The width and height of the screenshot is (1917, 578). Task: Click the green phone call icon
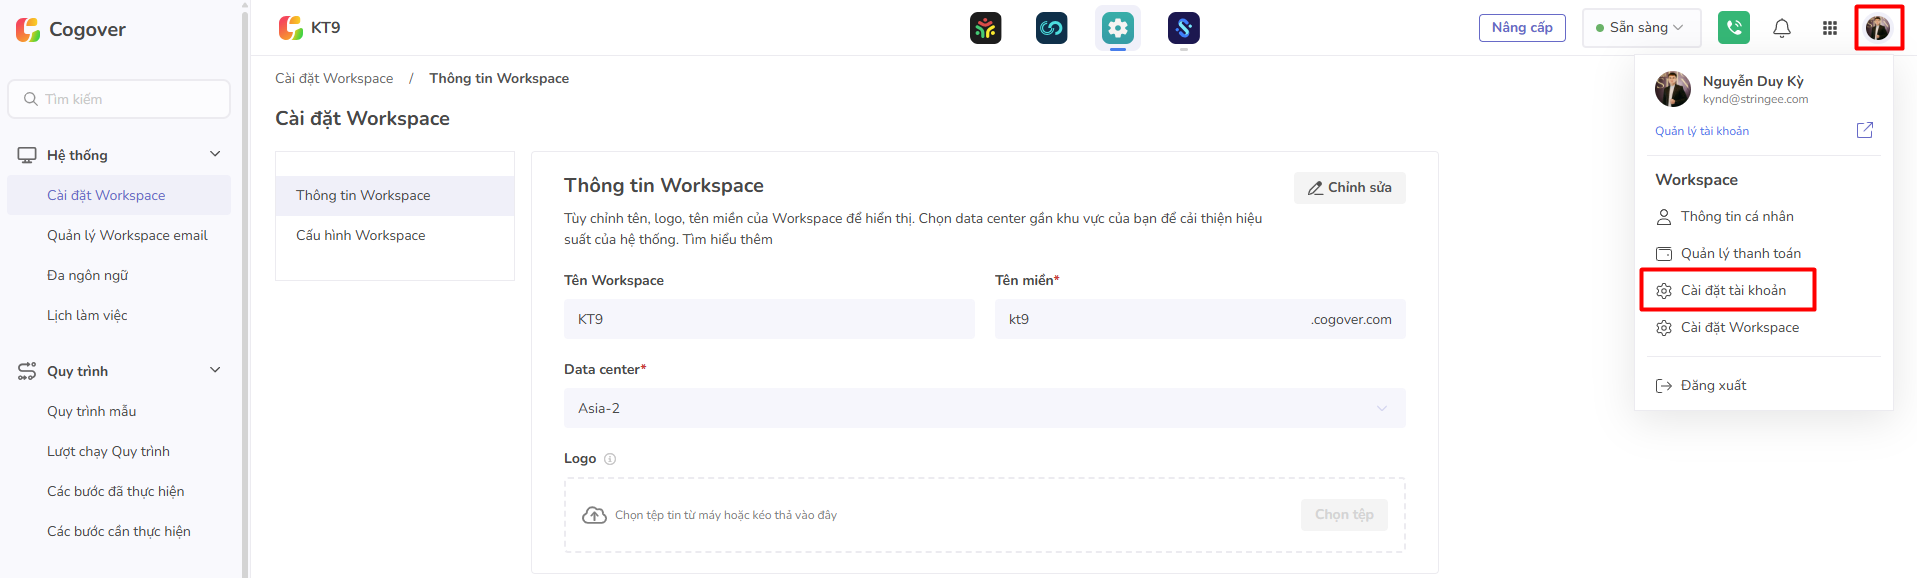(1734, 28)
